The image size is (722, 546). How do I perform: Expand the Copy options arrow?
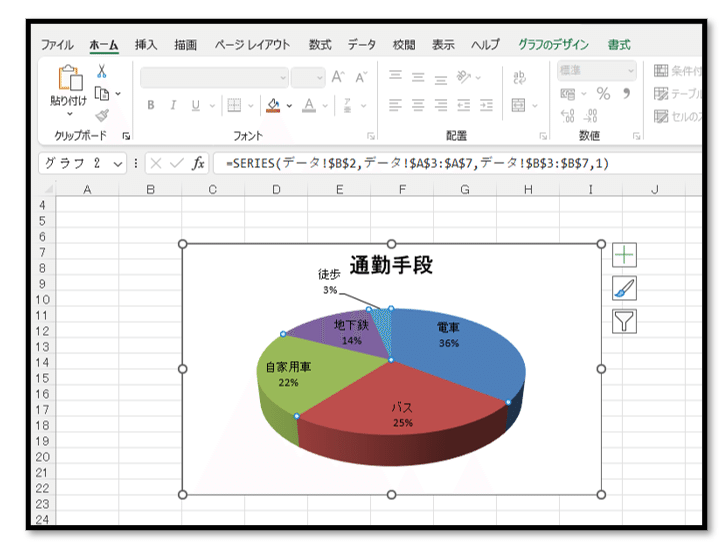click(118, 93)
